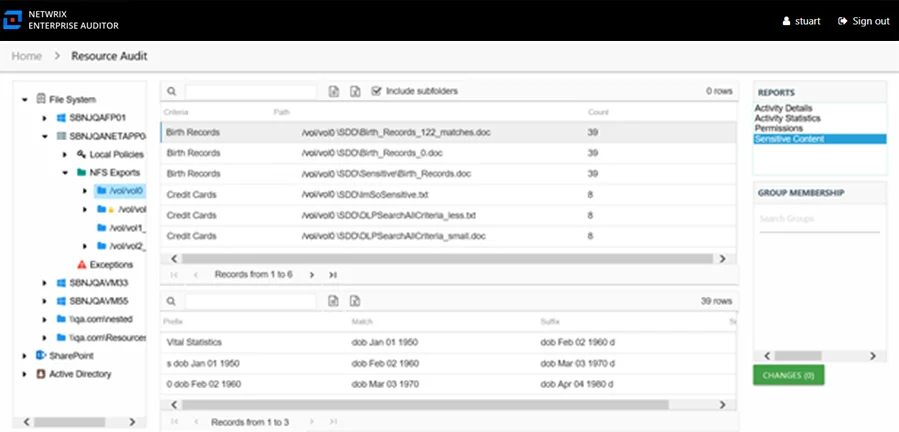Viewport: 899px width, 432px height.
Task: Toggle the Include subfolders checkbox
Action: [x=376, y=91]
